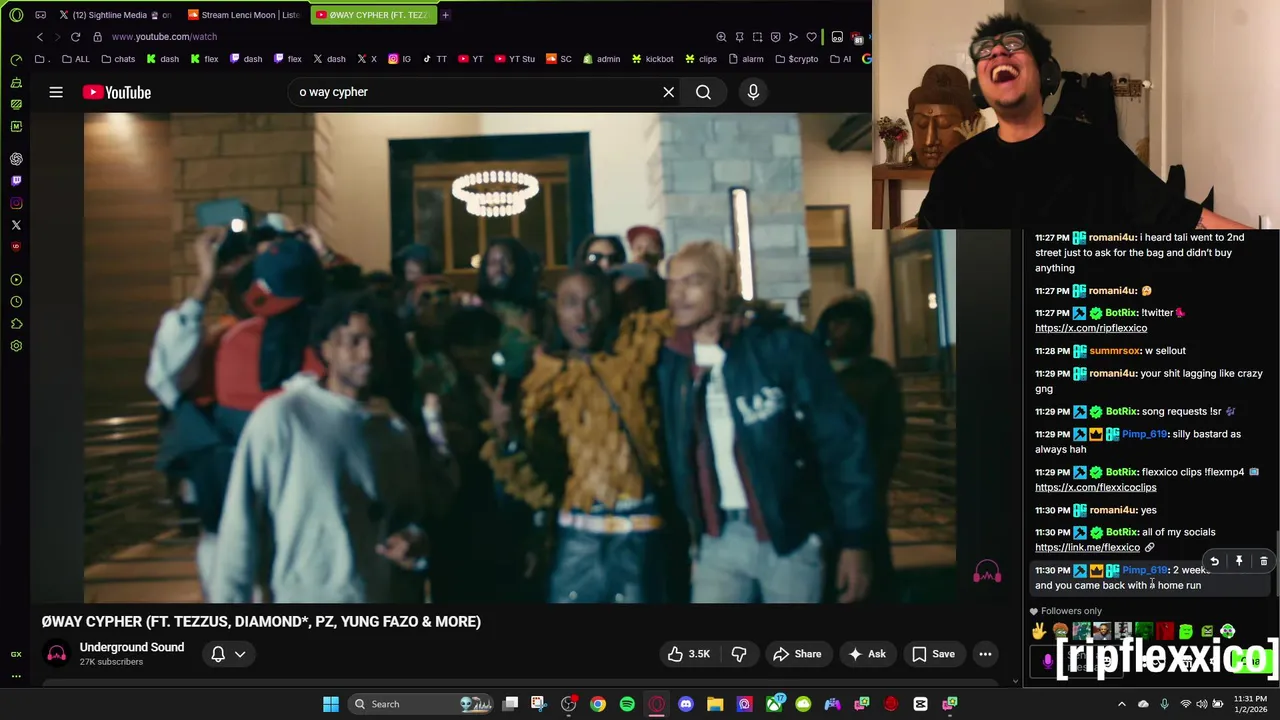The height and width of the screenshot is (720, 1280).
Task: Open Opera sidebar settings gear
Action: coord(16,346)
